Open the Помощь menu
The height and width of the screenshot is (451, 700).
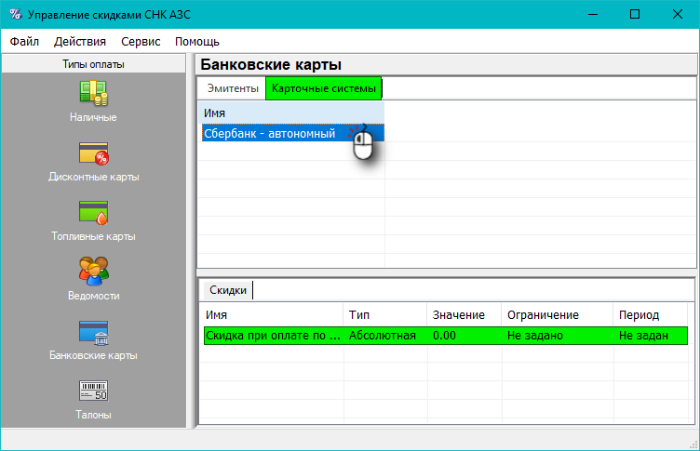tap(197, 42)
